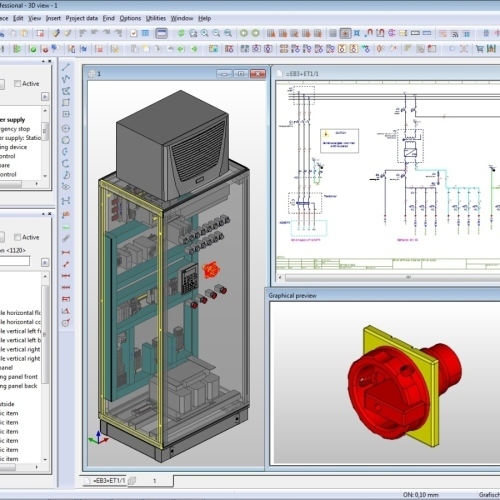Open the Edit menu
The height and width of the screenshot is (500, 500).
(18, 18)
